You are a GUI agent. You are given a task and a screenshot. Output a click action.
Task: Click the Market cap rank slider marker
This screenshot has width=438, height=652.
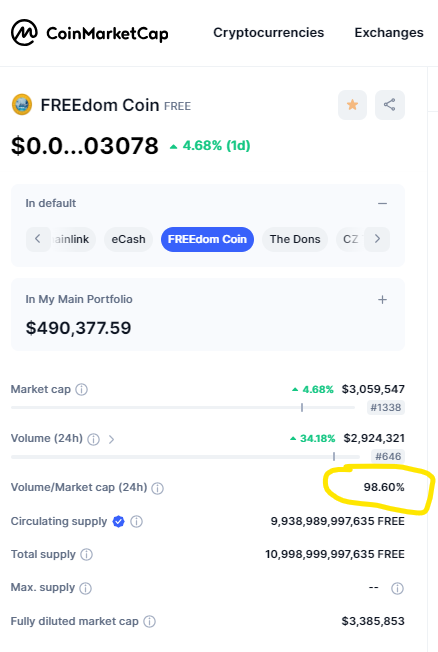pyautogui.click(x=302, y=408)
